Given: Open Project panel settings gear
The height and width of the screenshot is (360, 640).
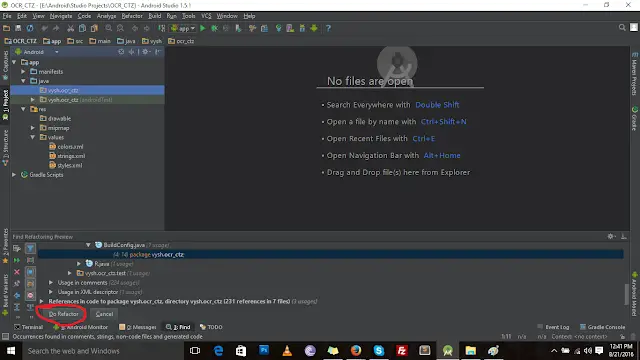Looking at the screenshot, I should pos(145,52).
